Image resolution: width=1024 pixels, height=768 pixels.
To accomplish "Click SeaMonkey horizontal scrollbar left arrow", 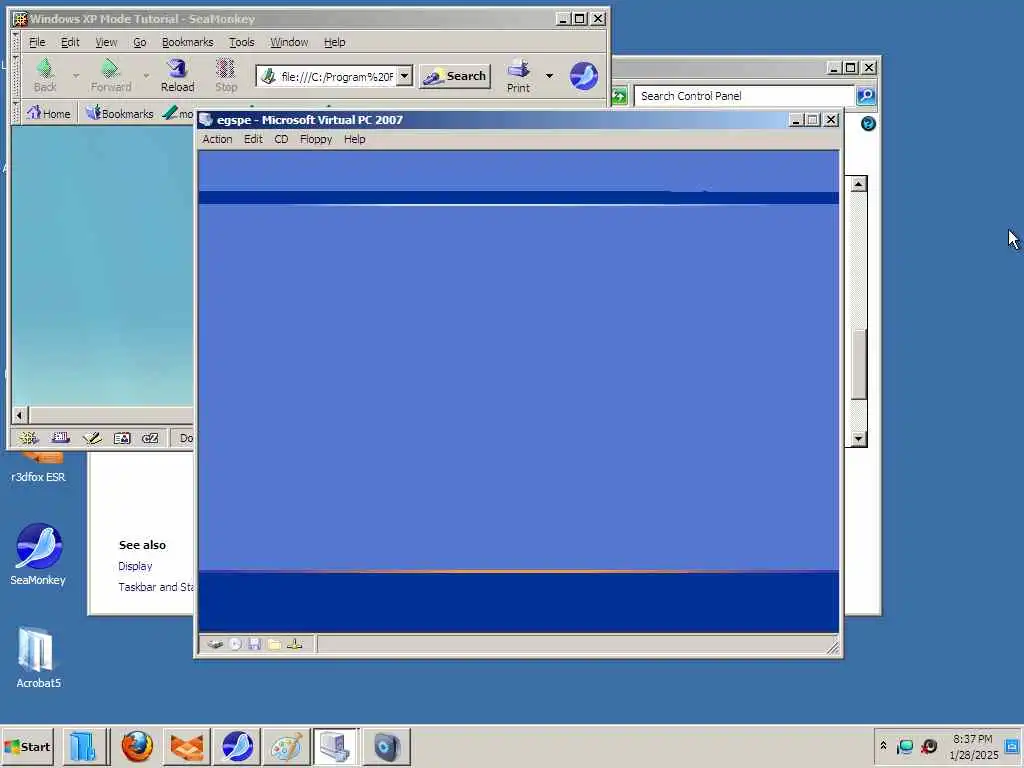I will coord(20,415).
